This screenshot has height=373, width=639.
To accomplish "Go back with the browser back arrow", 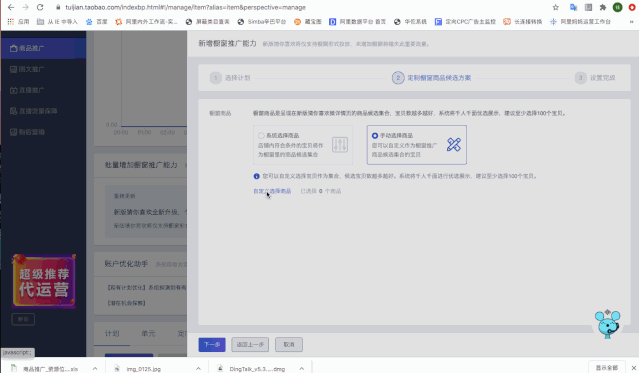I will (11, 7).
